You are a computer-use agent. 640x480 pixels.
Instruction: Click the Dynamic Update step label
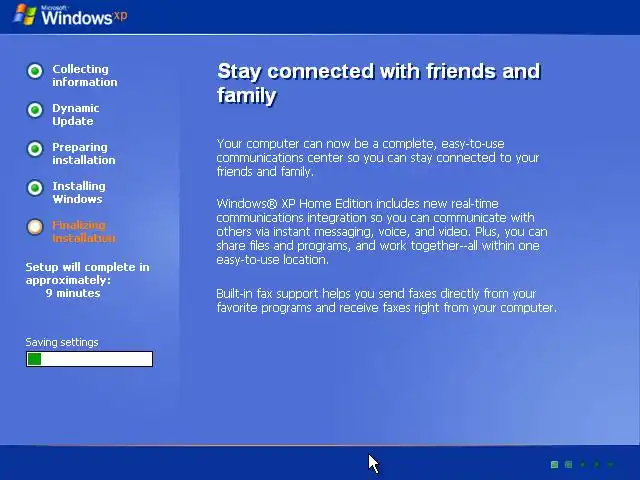coord(76,114)
